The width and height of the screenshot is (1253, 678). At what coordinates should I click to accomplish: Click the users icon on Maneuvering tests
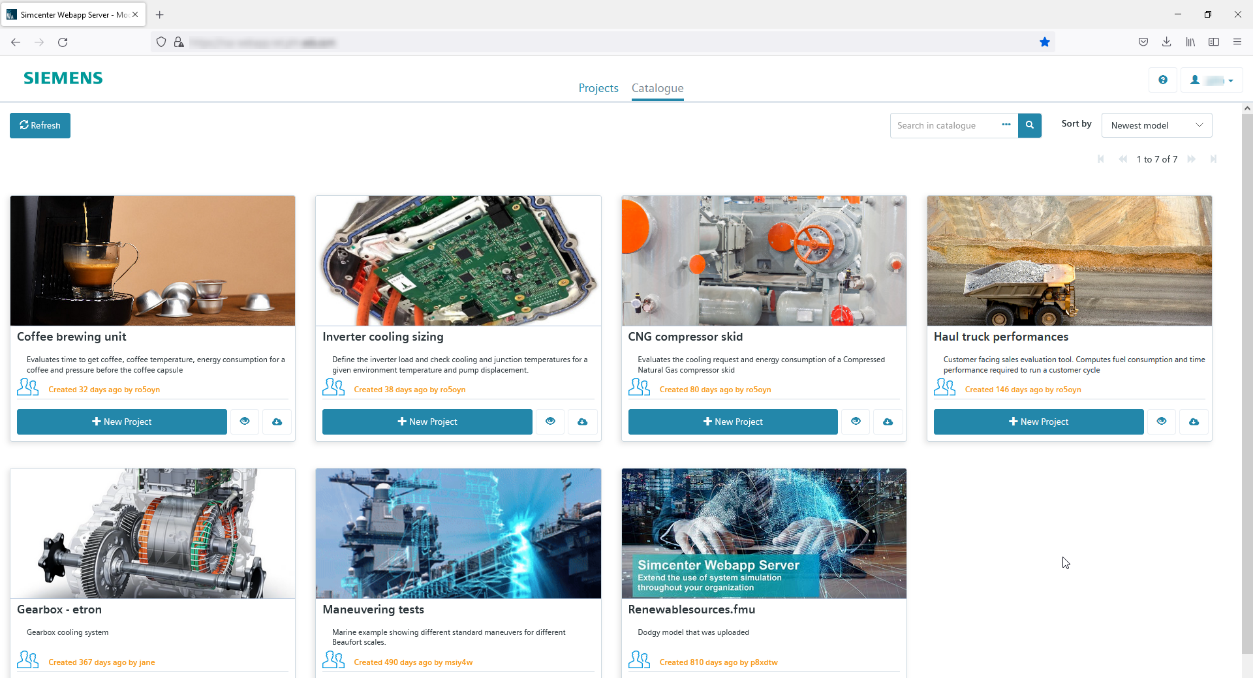point(333,660)
